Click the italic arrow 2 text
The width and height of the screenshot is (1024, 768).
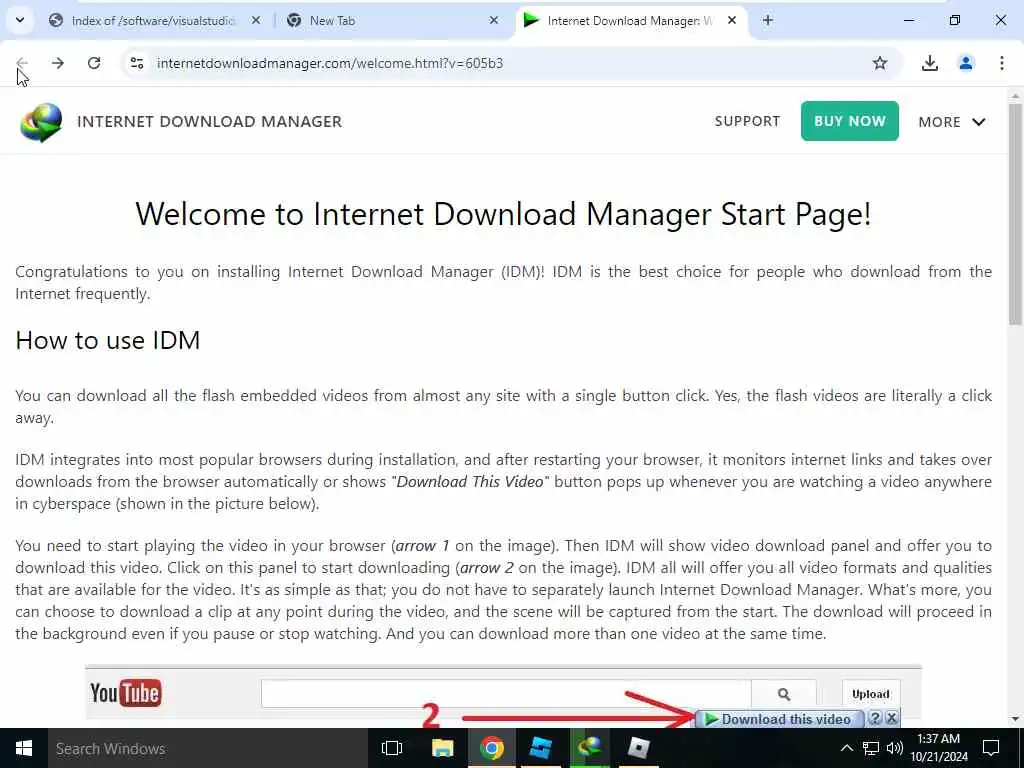coord(486,568)
